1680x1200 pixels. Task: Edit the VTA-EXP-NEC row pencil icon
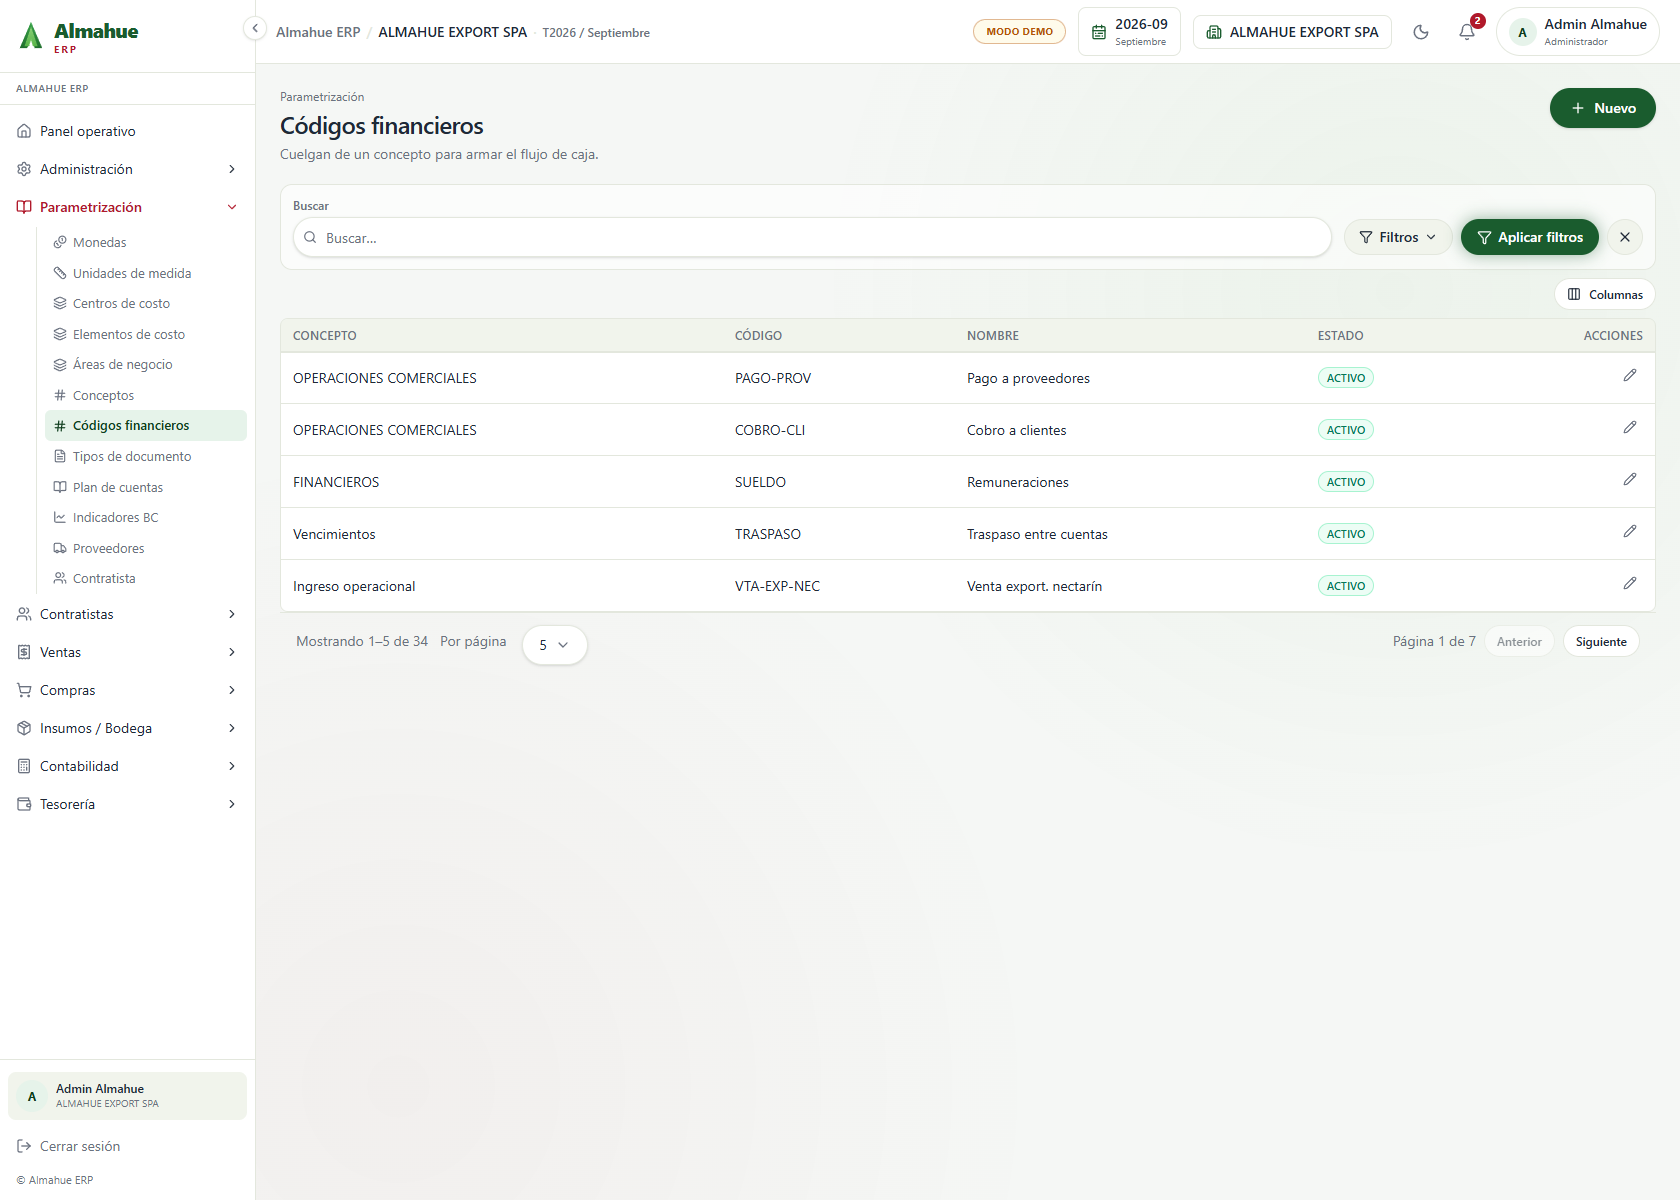(1629, 584)
